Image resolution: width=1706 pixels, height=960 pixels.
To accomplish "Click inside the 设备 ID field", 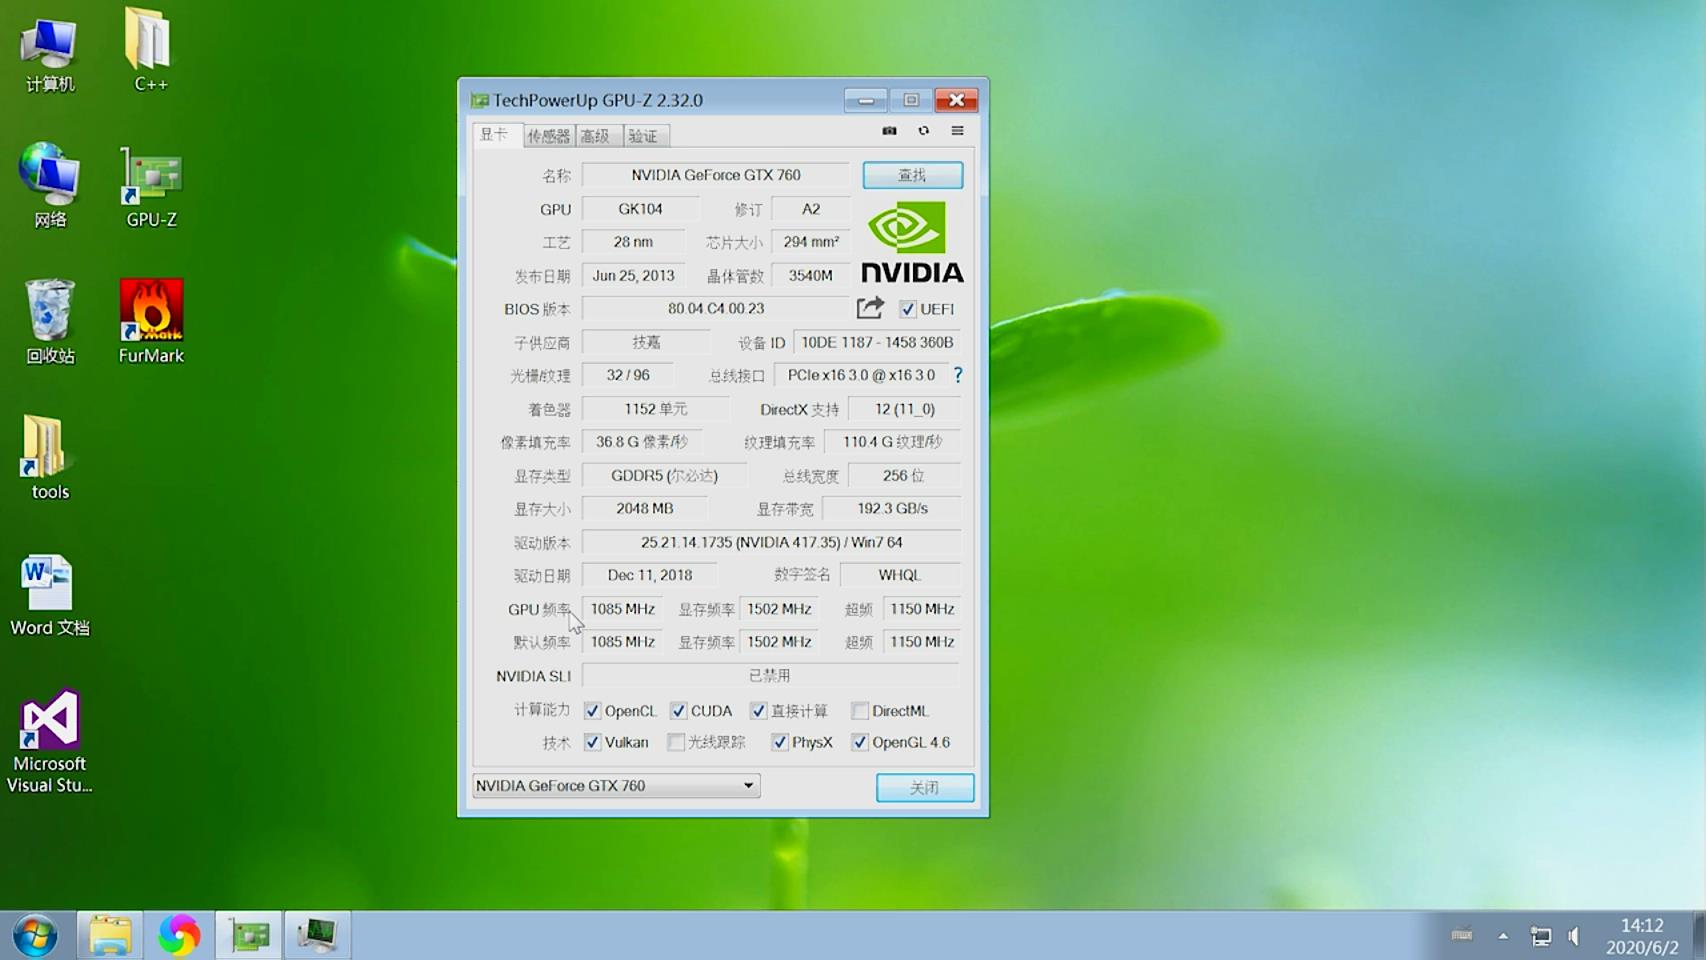I will point(875,341).
